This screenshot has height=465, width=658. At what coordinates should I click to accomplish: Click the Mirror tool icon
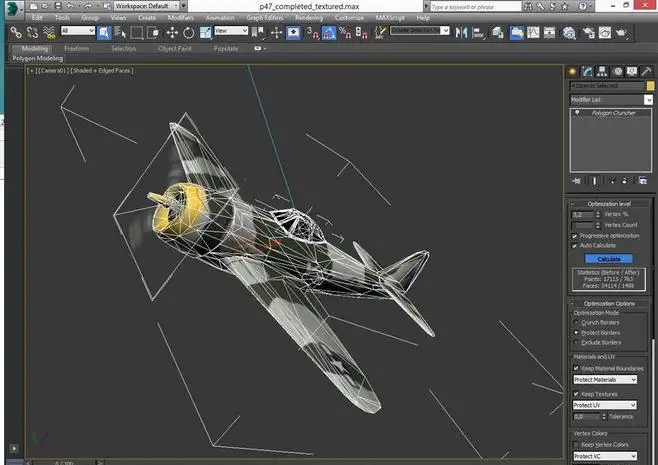click(461, 32)
